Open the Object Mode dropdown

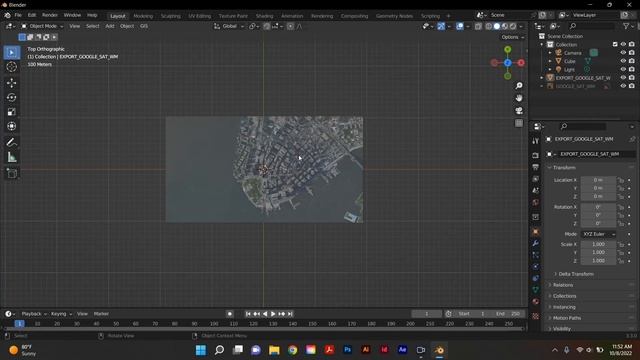click(x=42, y=26)
